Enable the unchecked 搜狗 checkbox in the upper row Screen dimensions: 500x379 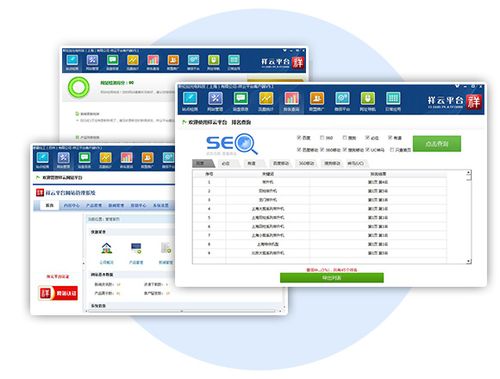(x=345, y=137)
